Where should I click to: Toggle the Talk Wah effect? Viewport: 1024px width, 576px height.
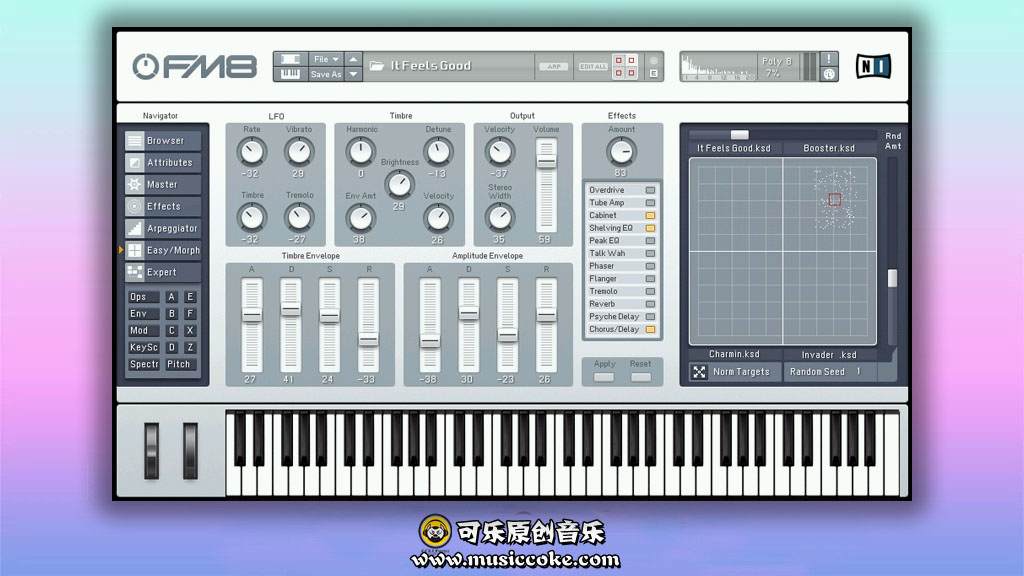pyautogui.click(x=650, y=253)
